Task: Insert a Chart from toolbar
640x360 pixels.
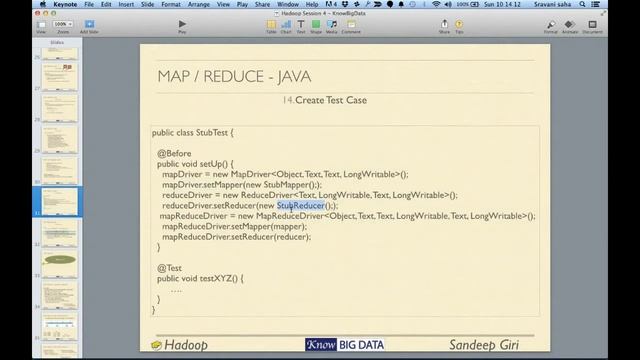Action: pyautogui.click(x=286, y=24)
